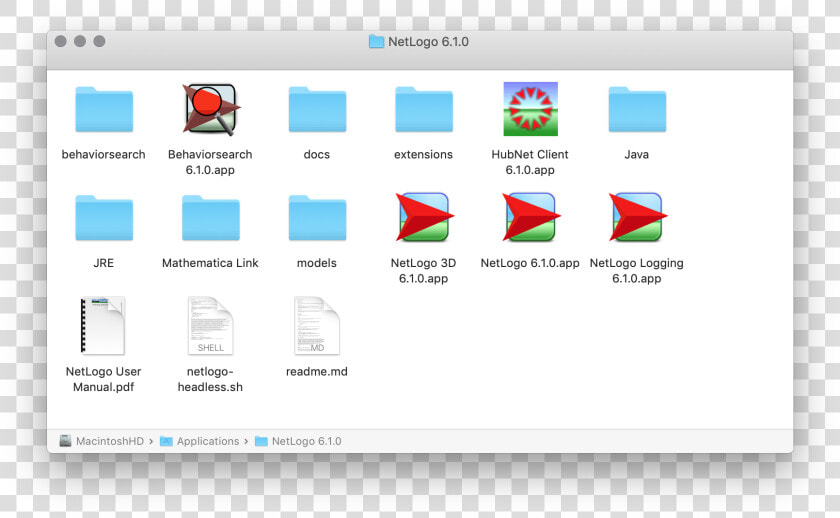Click the "NetLogo Logging 6.1.0.app" label

pos(636,271)
